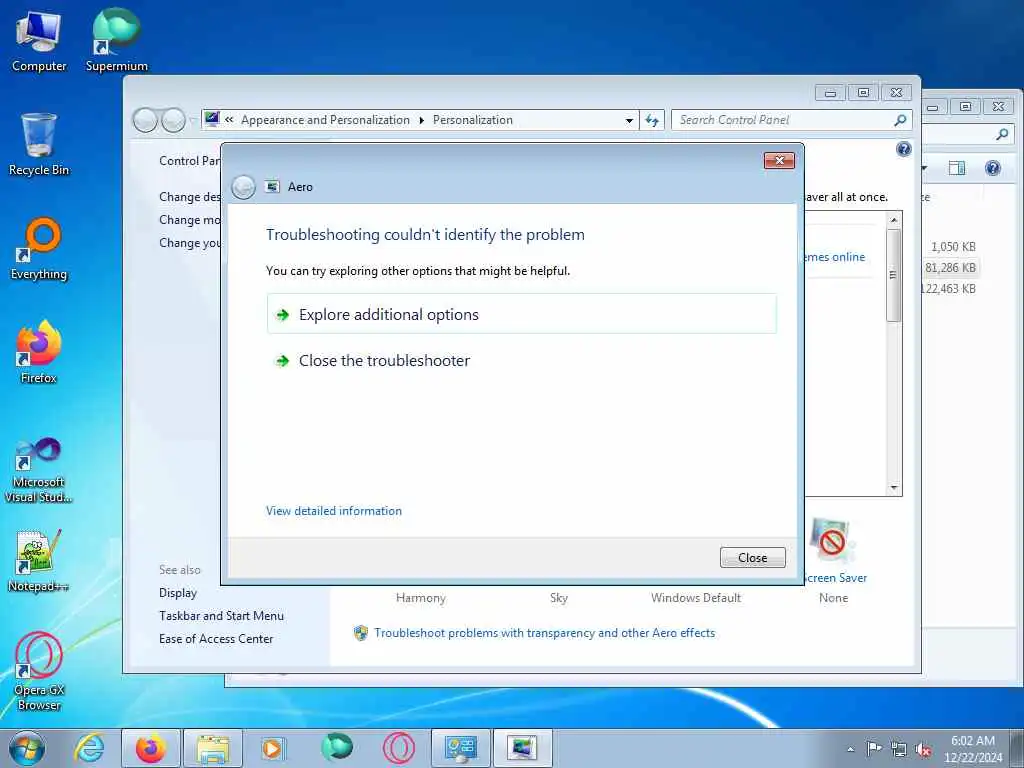Screen dimensions: 1024x768
Task: Toggle preview pane in background Explorer window
Action: [957, 168]
